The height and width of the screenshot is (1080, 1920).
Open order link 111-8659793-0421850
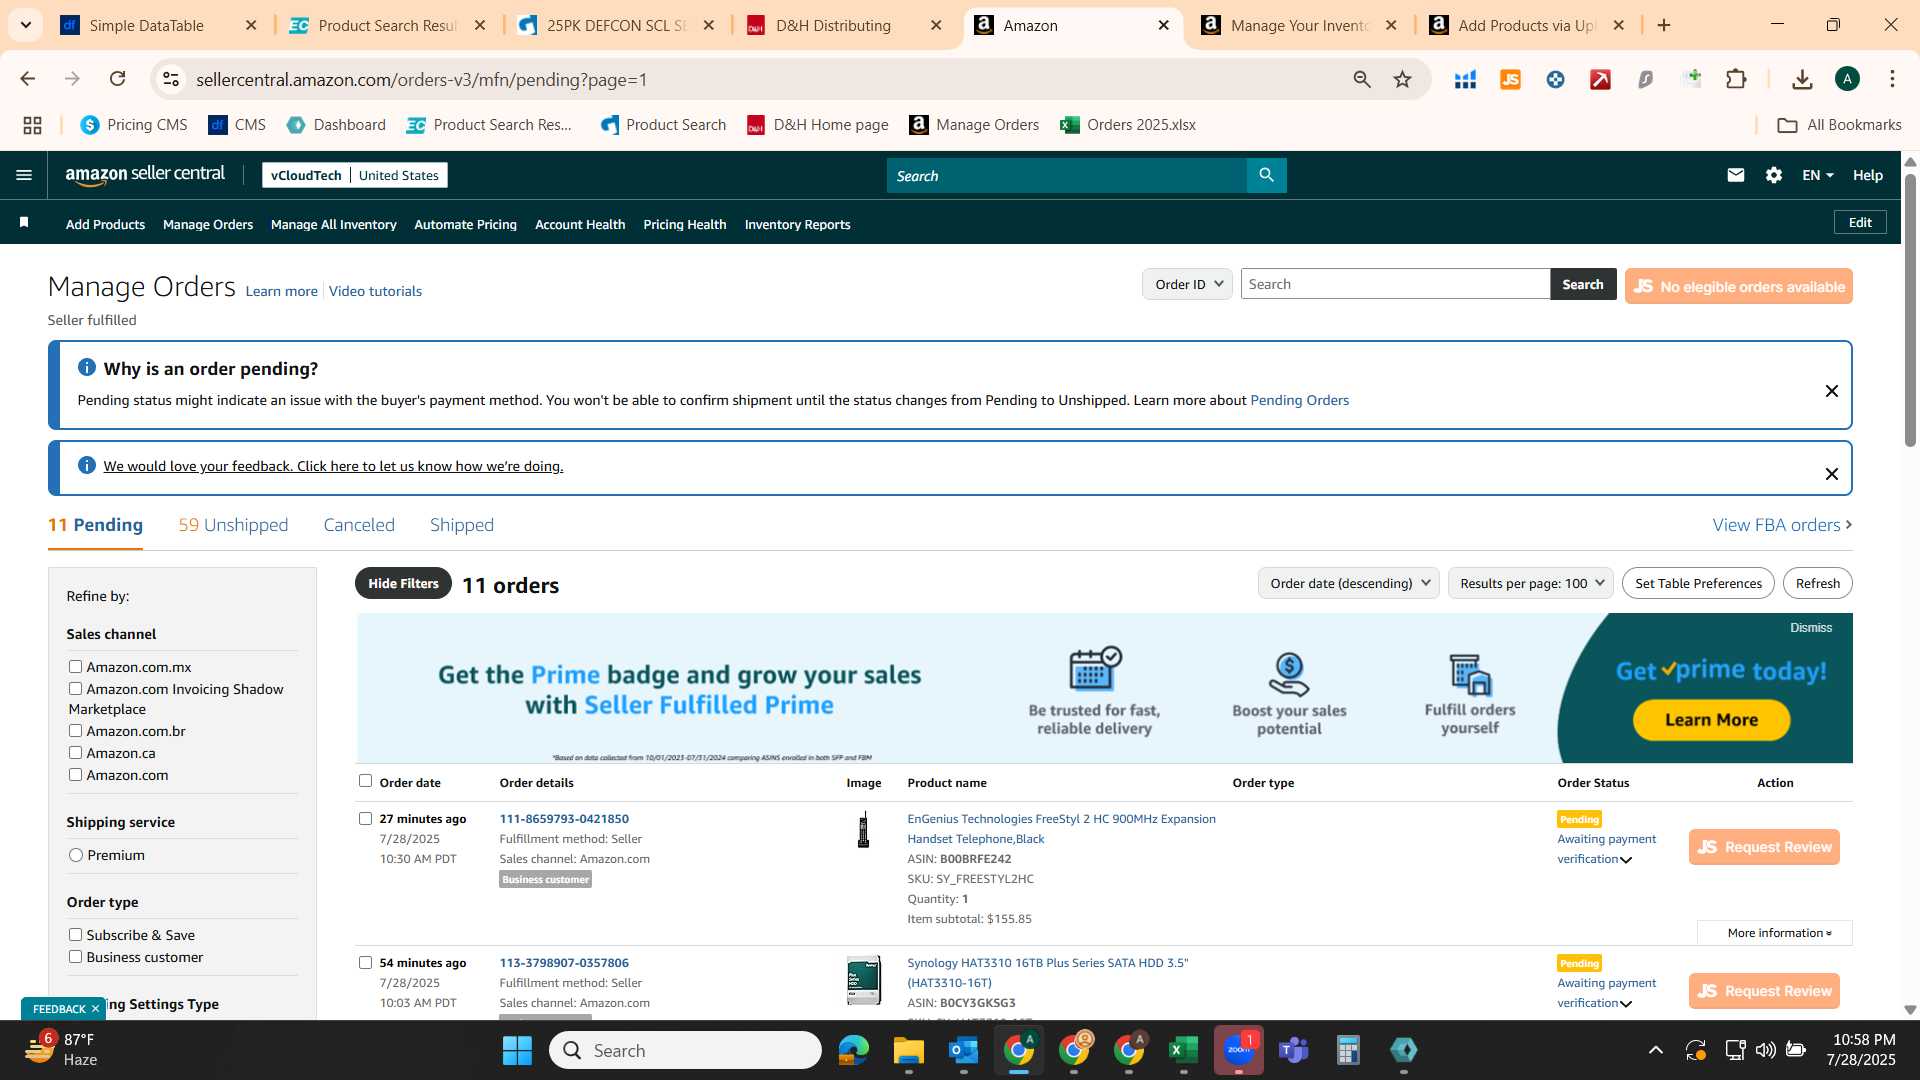(x=564, y=819)
